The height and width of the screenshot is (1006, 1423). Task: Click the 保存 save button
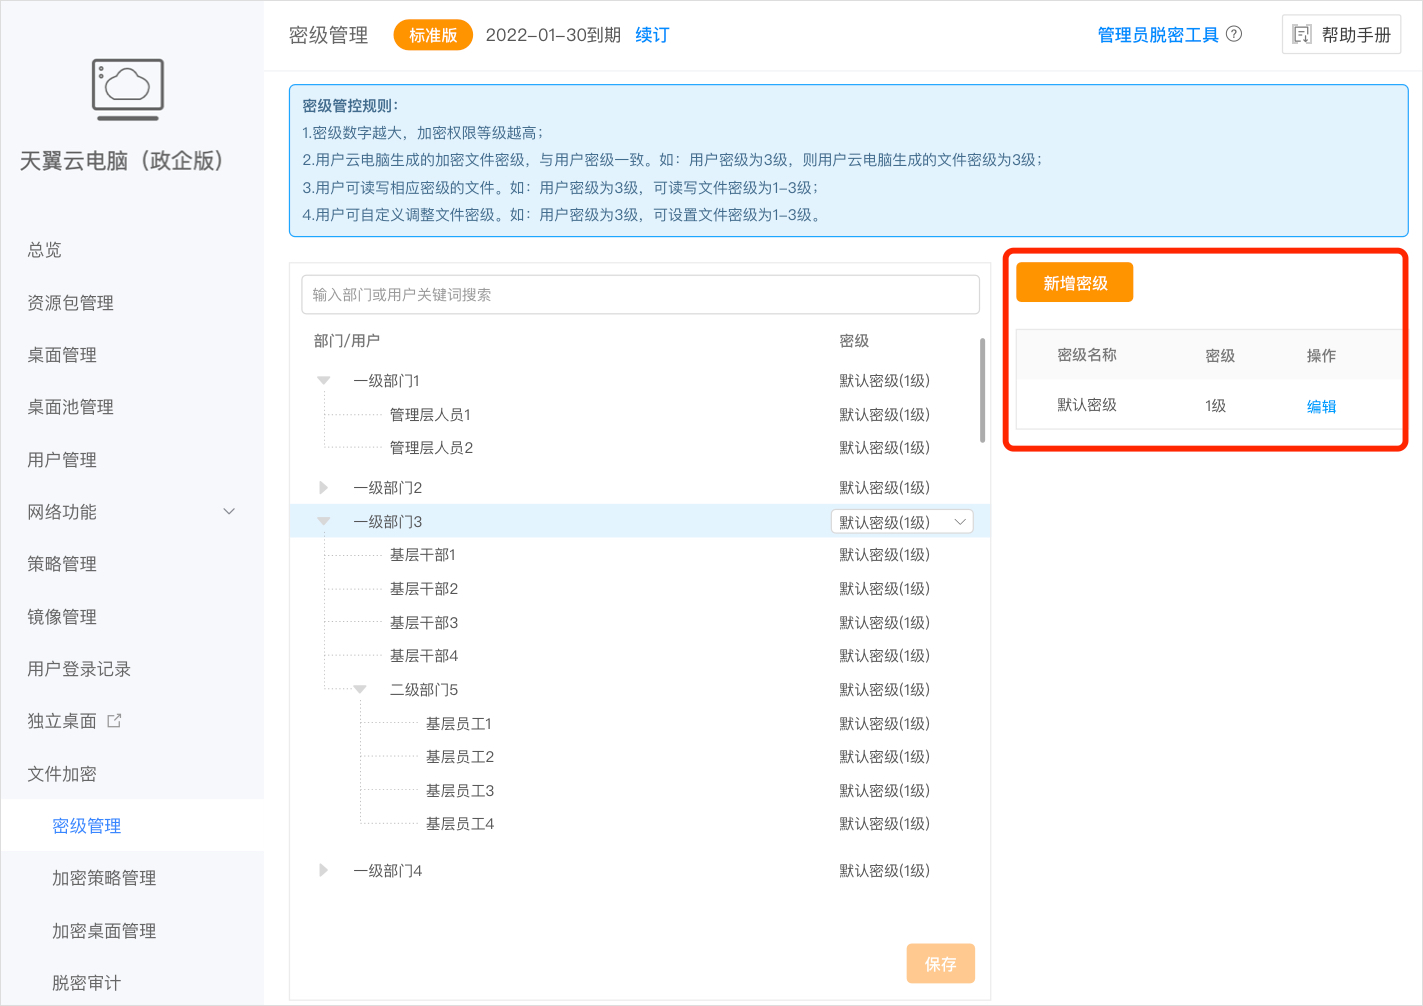click(x=939, y=963)
